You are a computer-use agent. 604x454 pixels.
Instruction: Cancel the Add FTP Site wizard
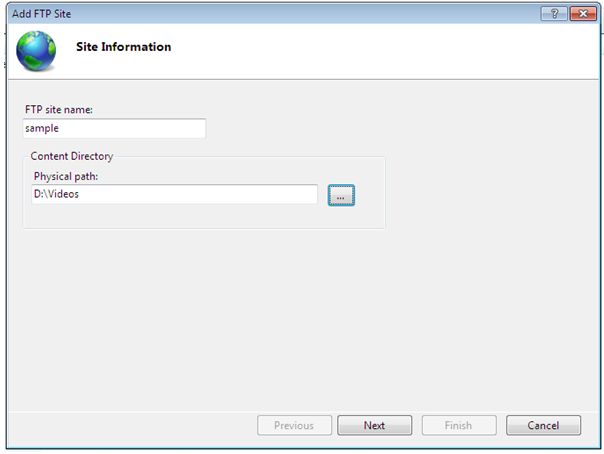point(543,425)
